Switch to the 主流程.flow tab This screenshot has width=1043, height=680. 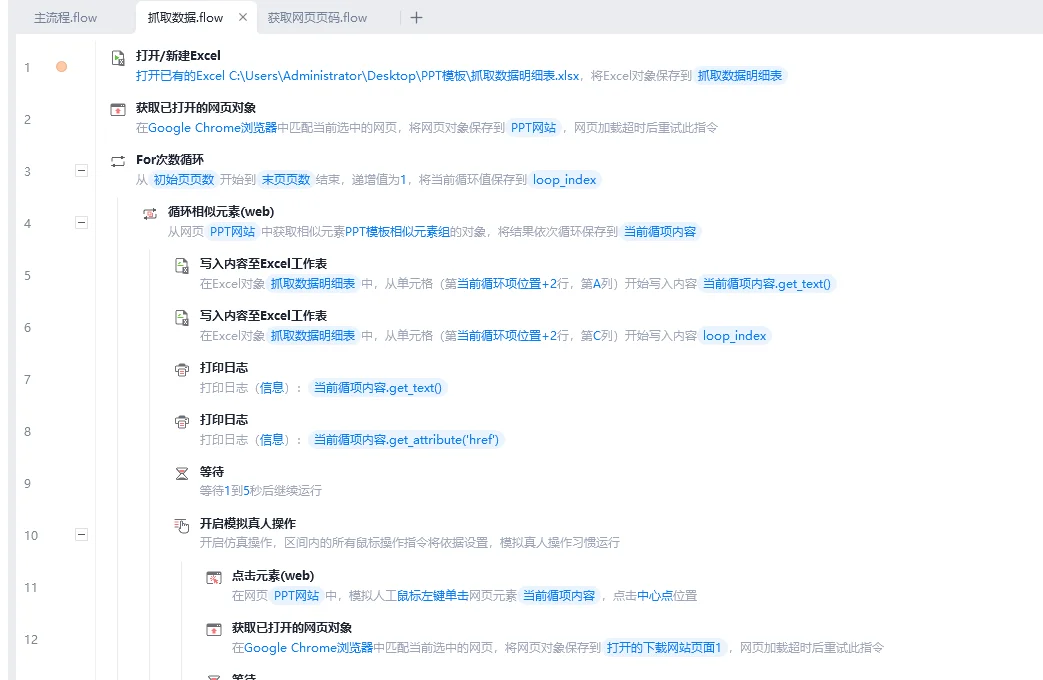tap(64, 17)
